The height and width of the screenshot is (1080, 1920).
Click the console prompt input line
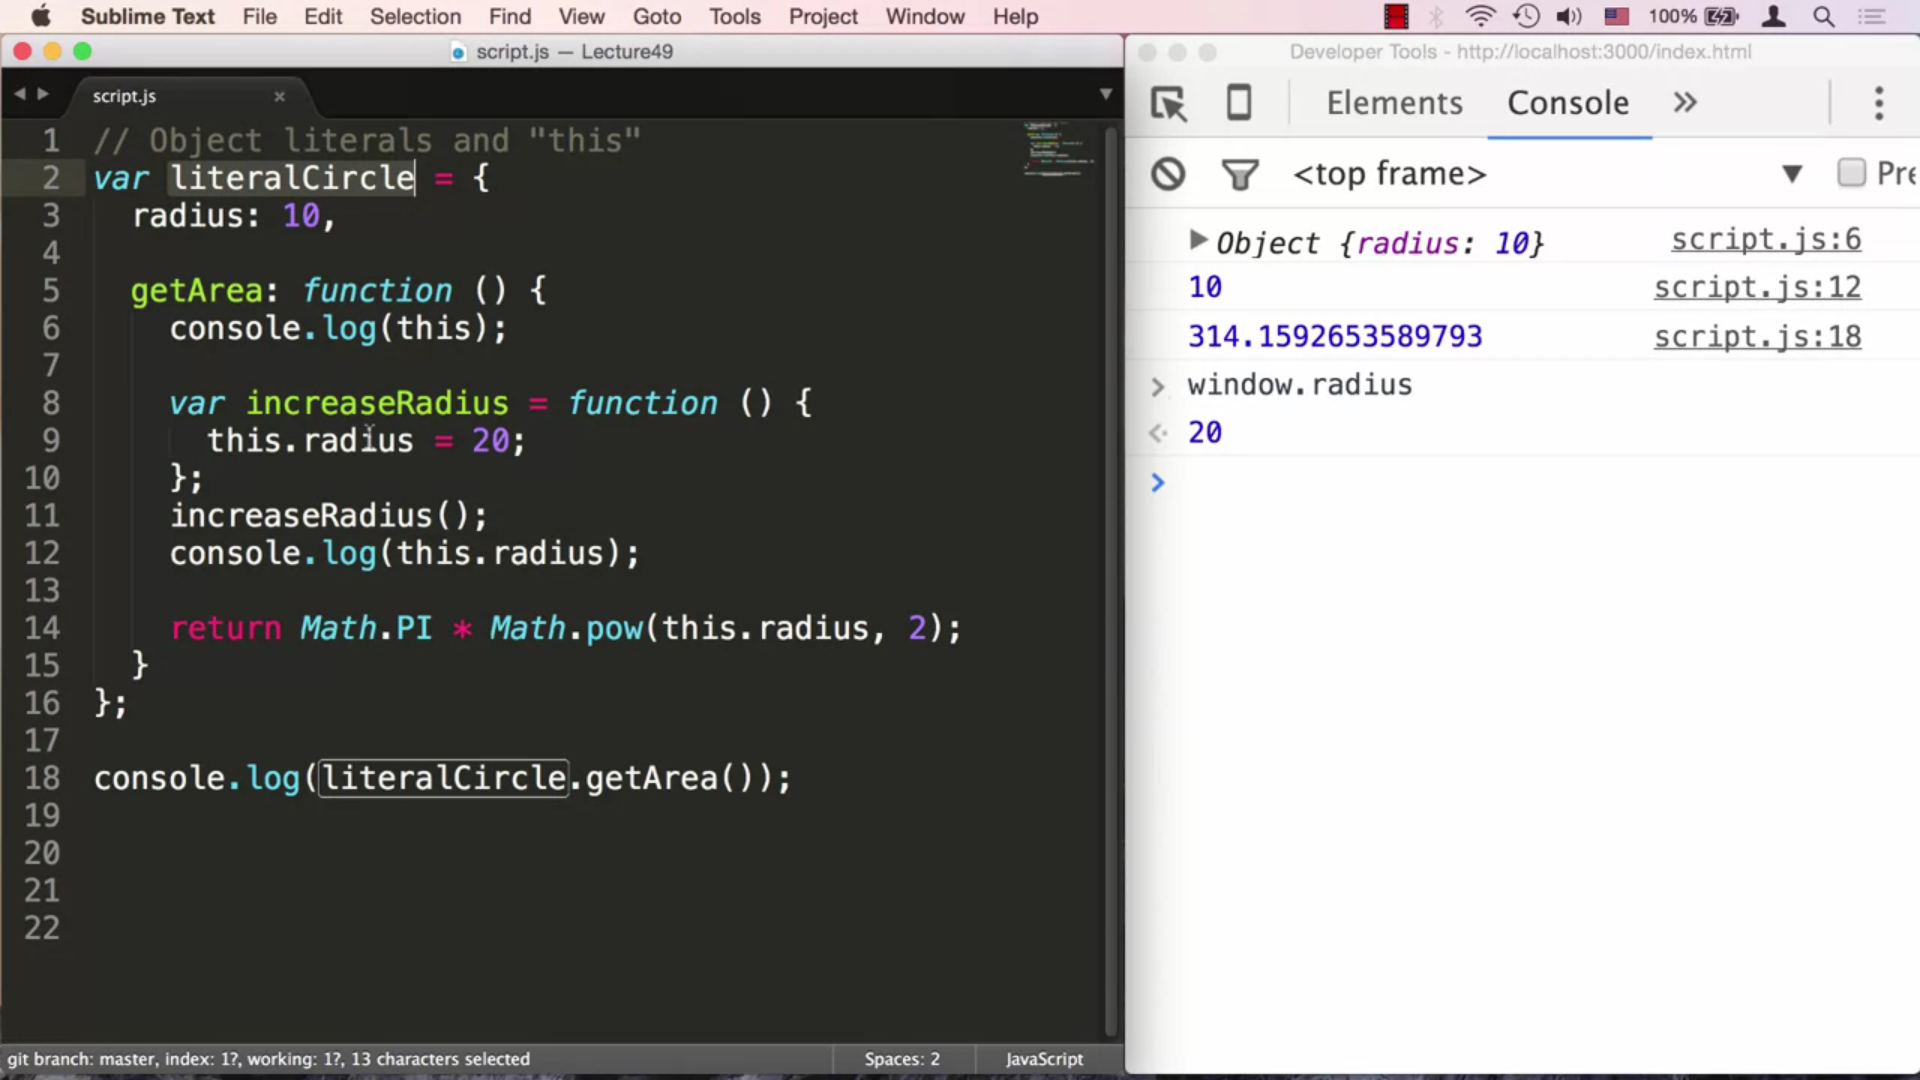1540,483
